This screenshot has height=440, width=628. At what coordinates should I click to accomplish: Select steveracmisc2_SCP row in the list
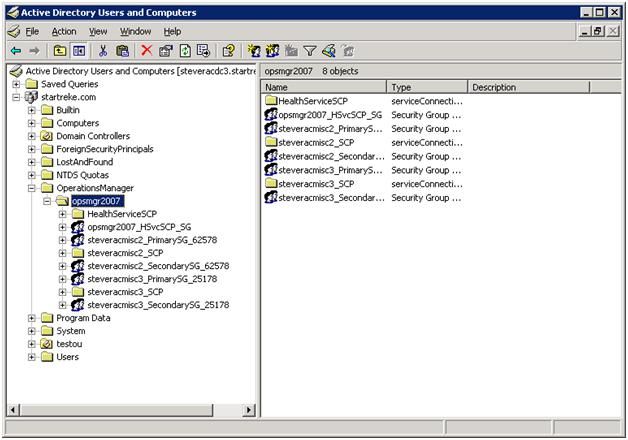coord(316,143)
